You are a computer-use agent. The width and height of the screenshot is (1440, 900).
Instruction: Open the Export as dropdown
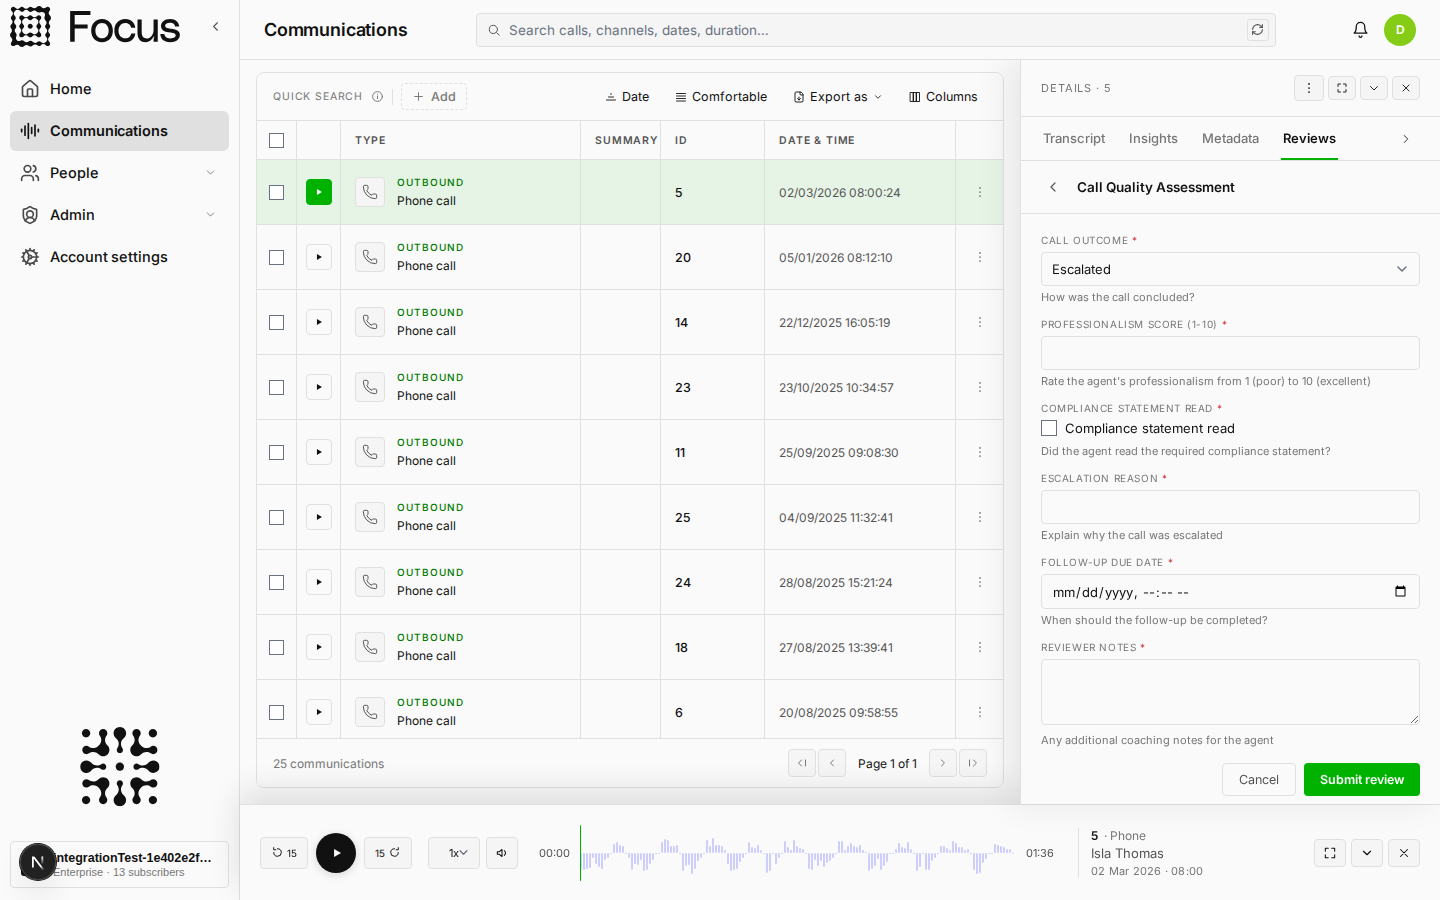(838, 97)
